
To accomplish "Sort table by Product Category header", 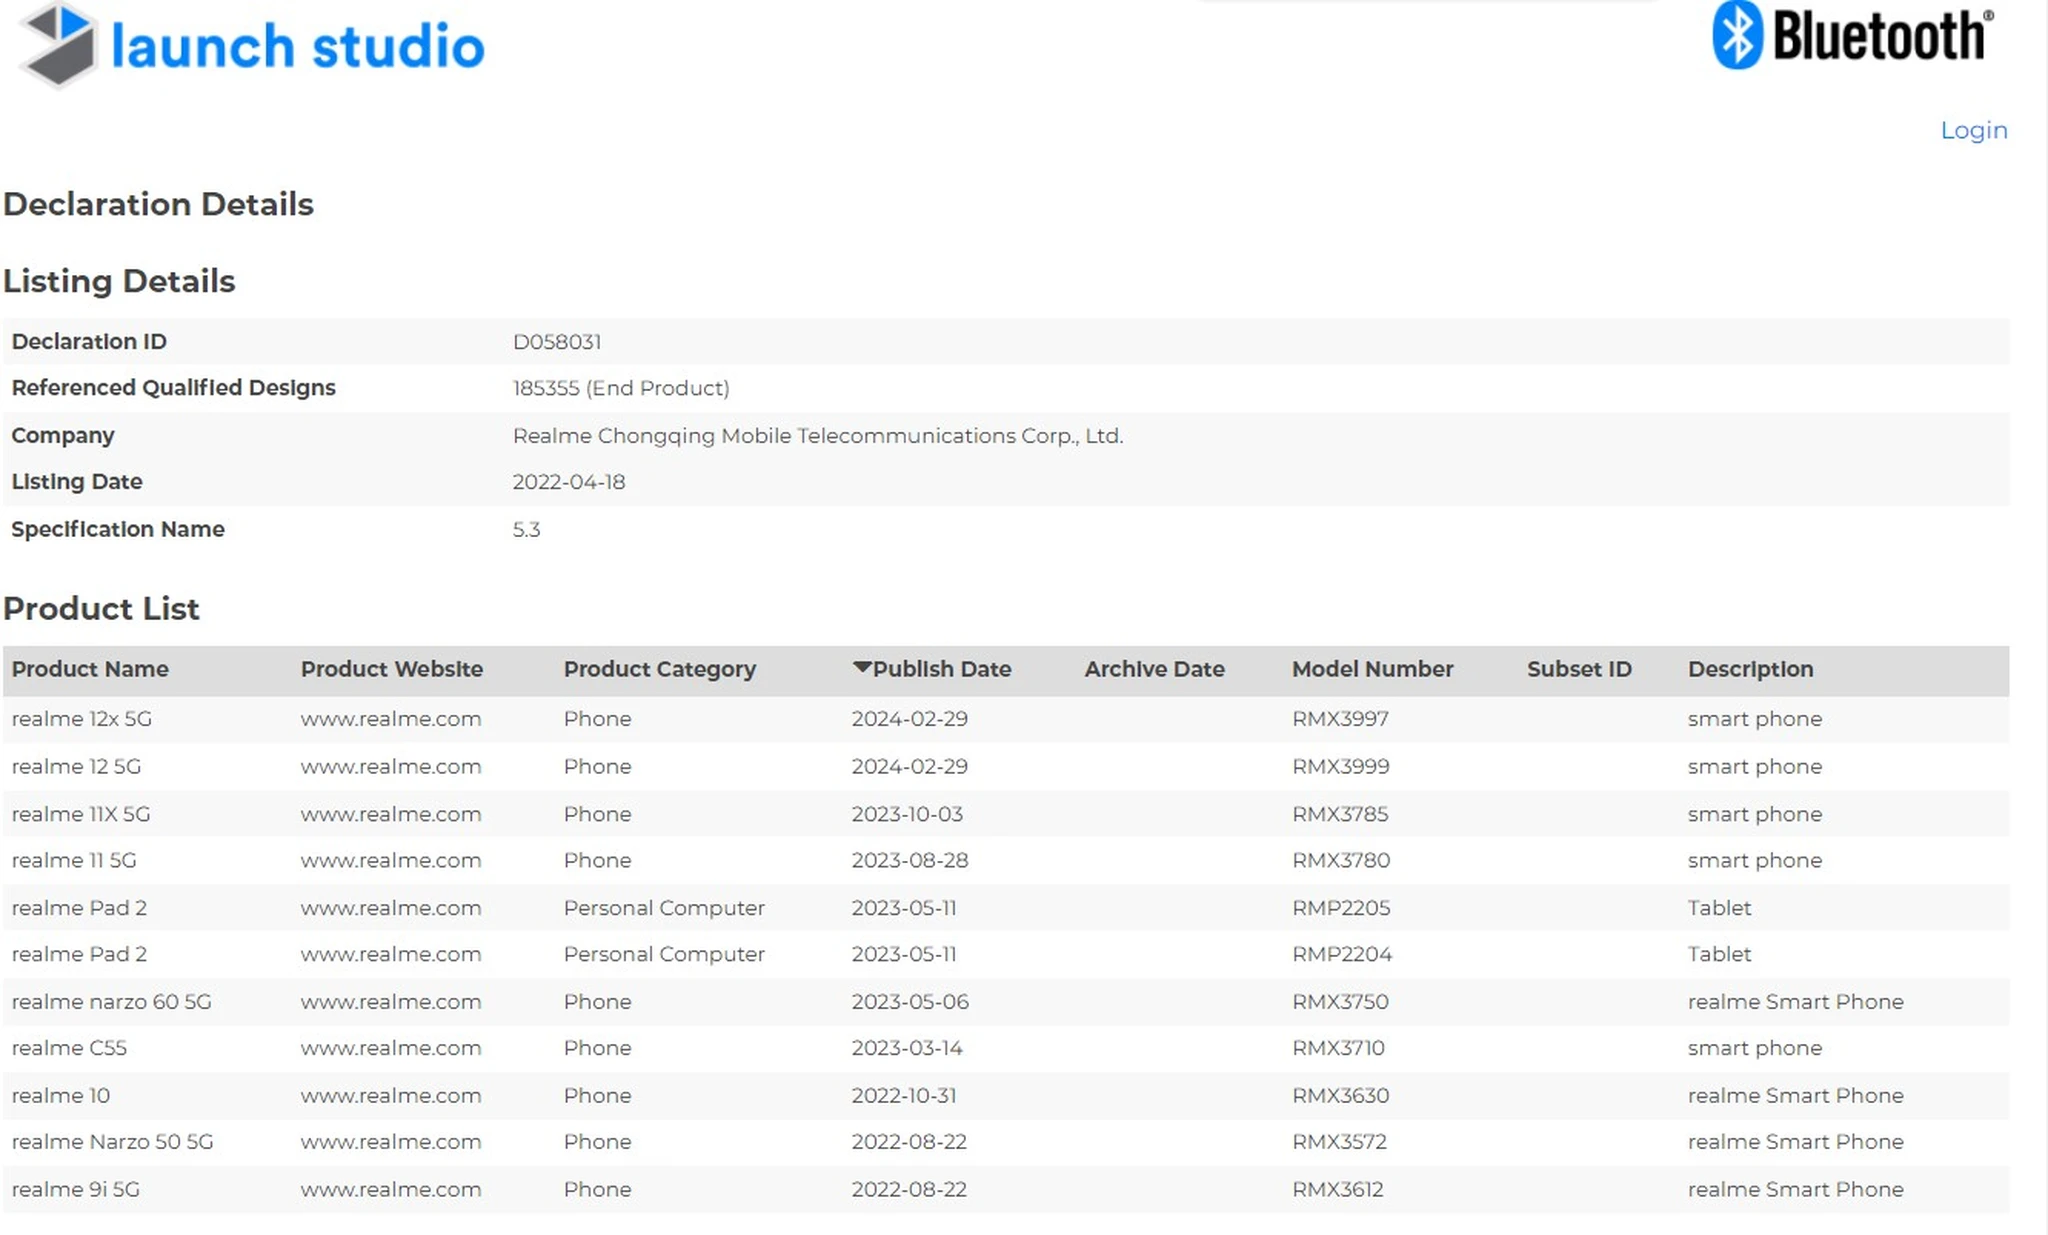I will (x=660, y=669).
